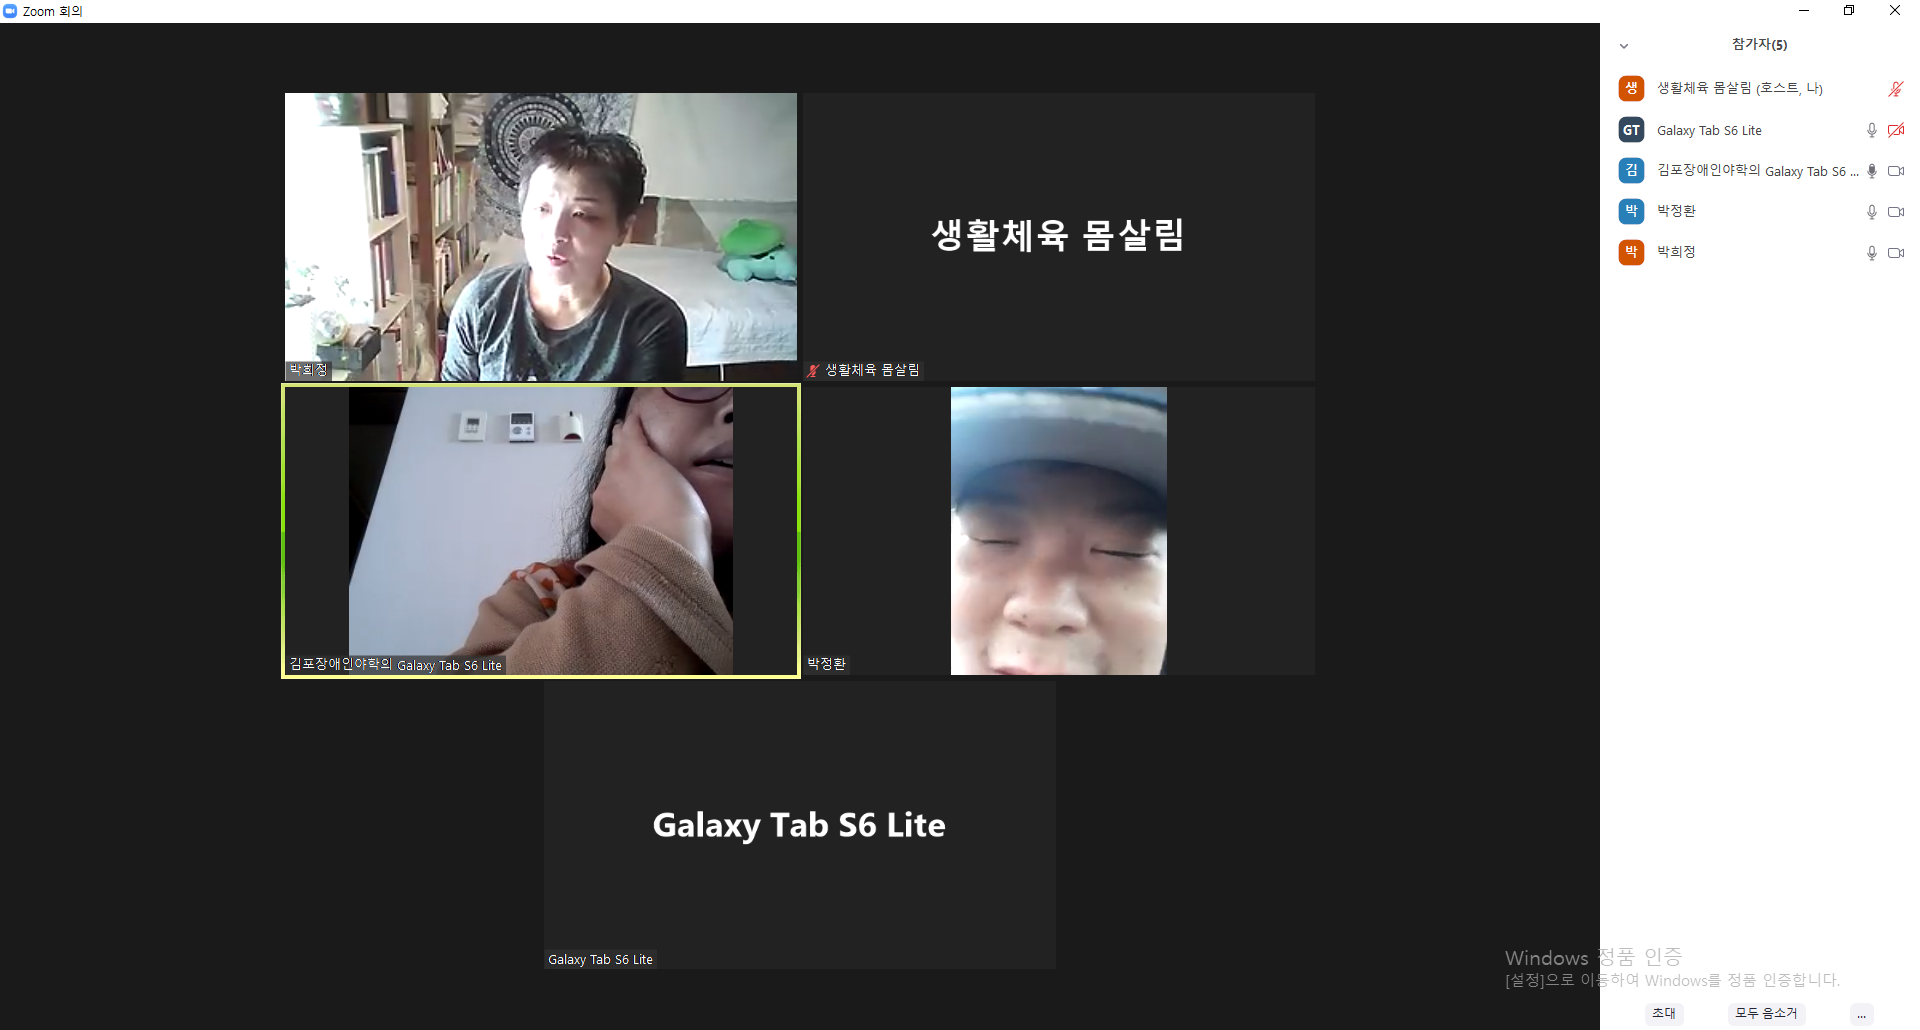Mute 김포장애인야학의 participant's active microphone
The width and height of the screenshot is (1920, 1030).
click(x=1872, y=171)
